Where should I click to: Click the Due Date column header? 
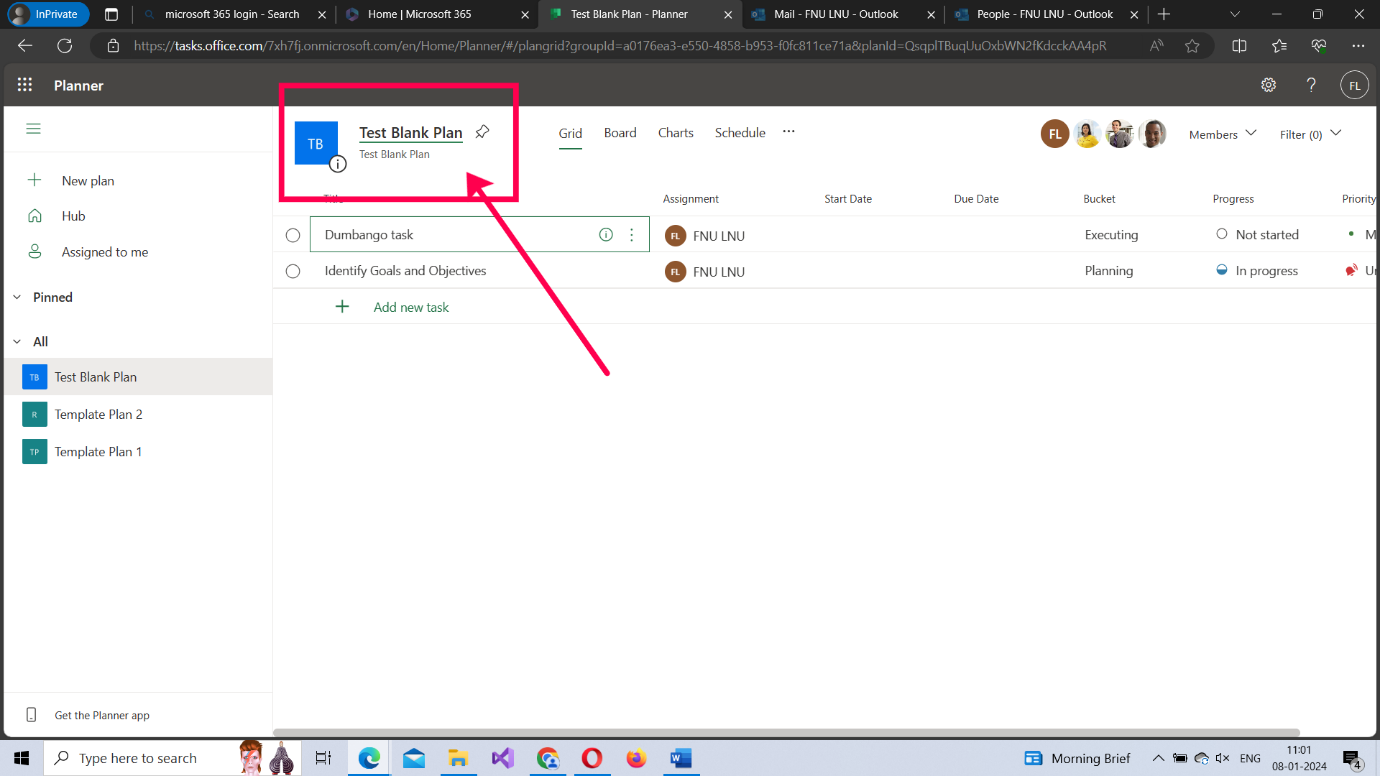(x=976, y=199)
